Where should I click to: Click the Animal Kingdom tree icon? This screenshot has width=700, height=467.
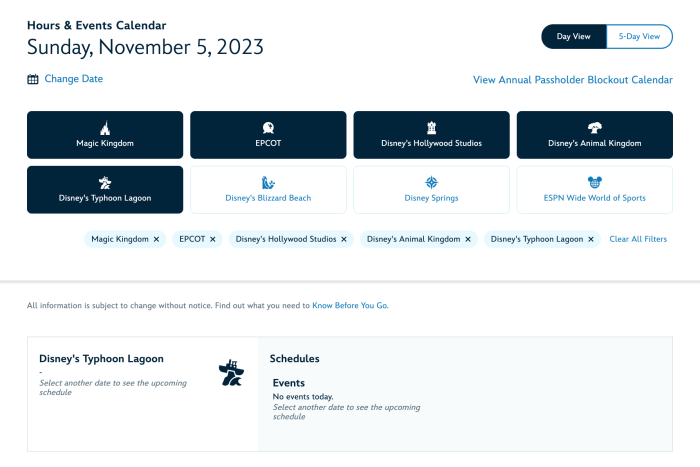click(594, 128)
